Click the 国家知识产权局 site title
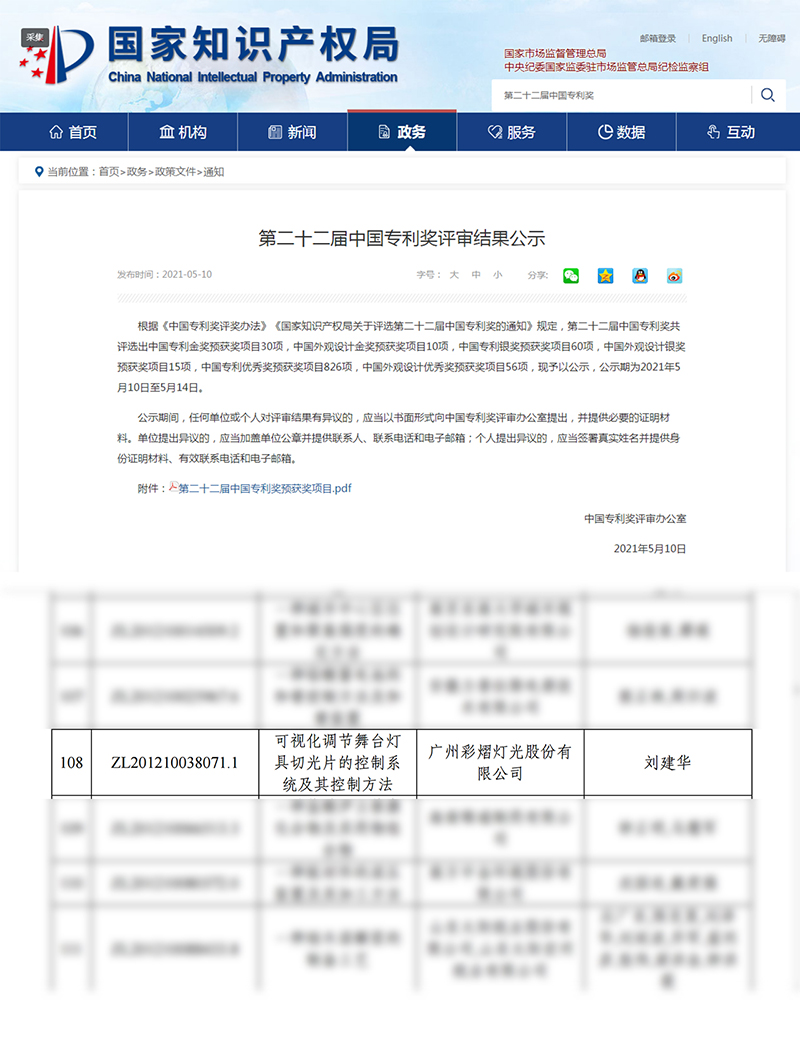Screen dimensions: 800x1044 pyautogui.click(x=254, y=44)
